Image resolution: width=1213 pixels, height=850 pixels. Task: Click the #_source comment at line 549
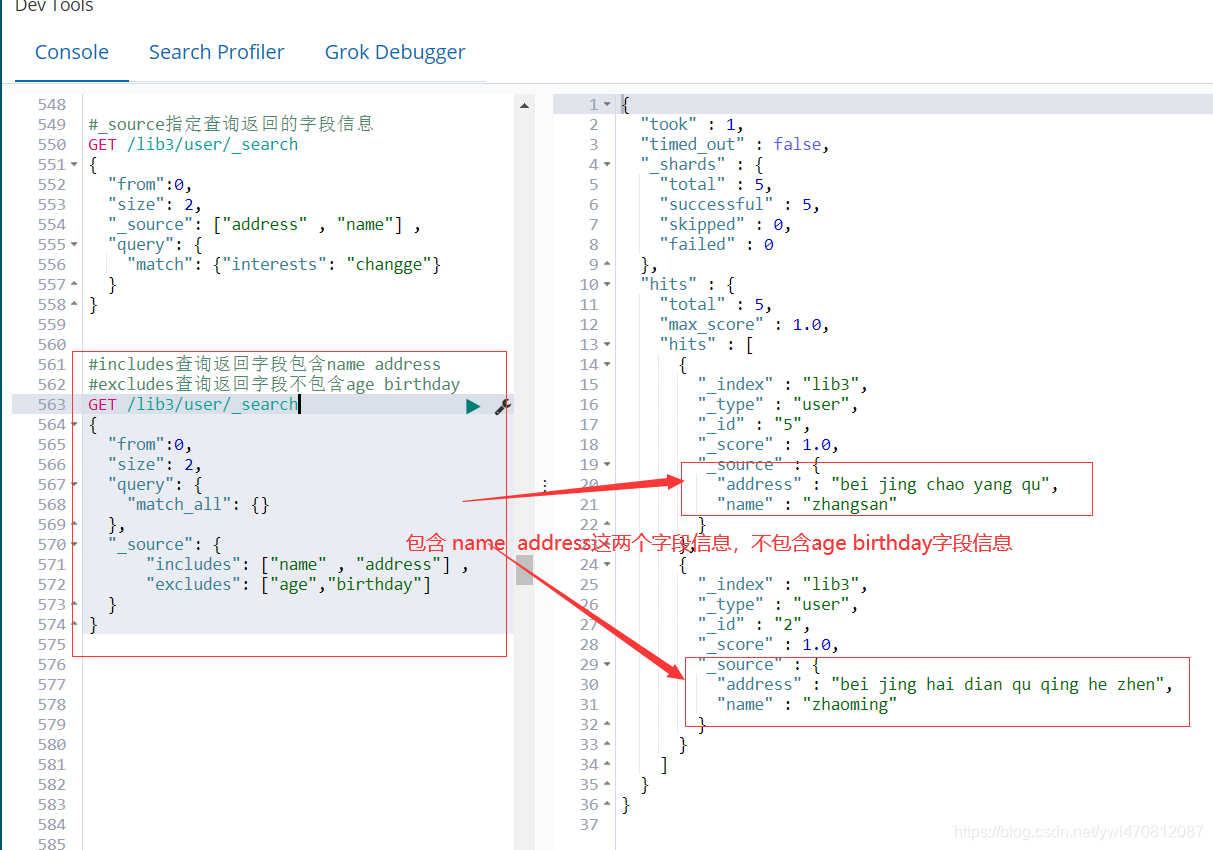pyautogui.click(x=231, y=124)
